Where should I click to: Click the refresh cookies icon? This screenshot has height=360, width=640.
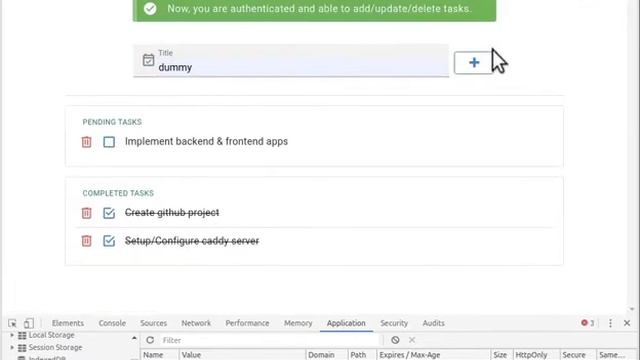click(x=150, y=340)
